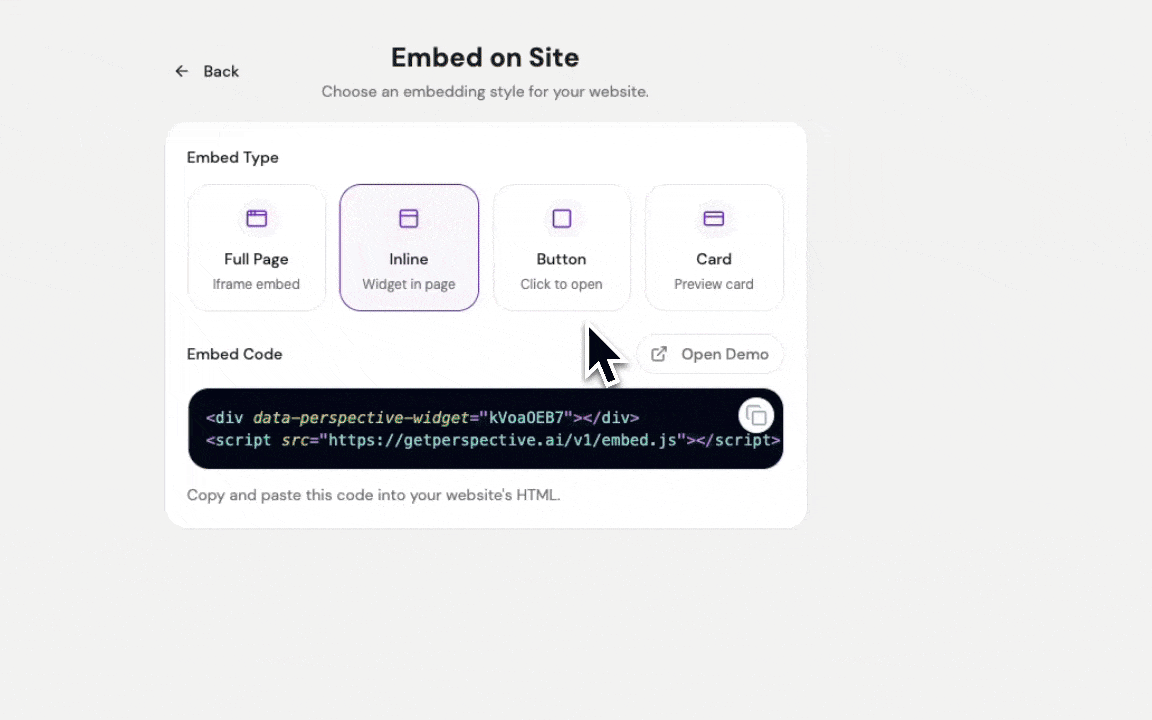Image resolution: width=1152 pixels, height=720 pixels.
Task: Open the Open Demo preview
Action: coord(711,354)
